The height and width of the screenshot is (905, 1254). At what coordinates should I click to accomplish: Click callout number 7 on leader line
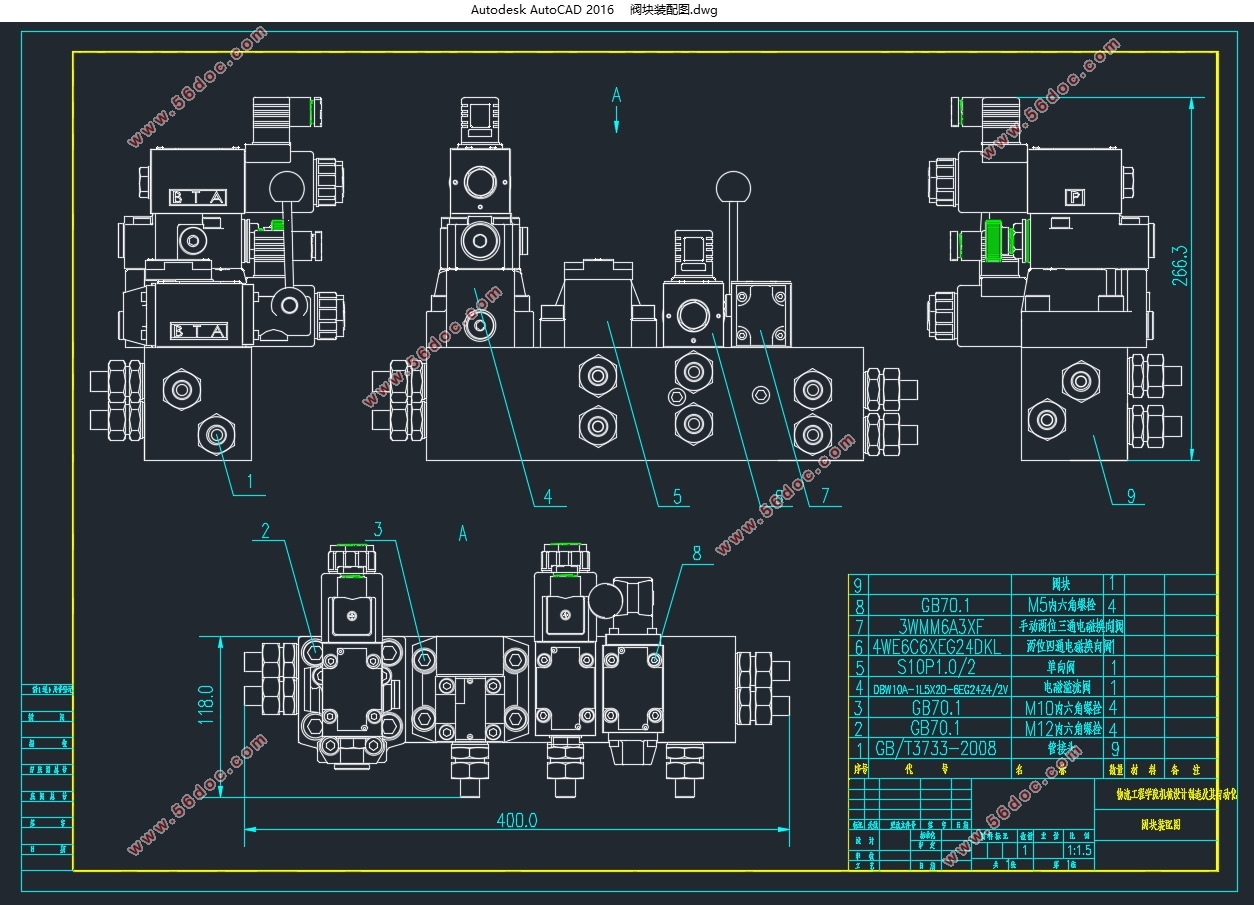[825, 495]
